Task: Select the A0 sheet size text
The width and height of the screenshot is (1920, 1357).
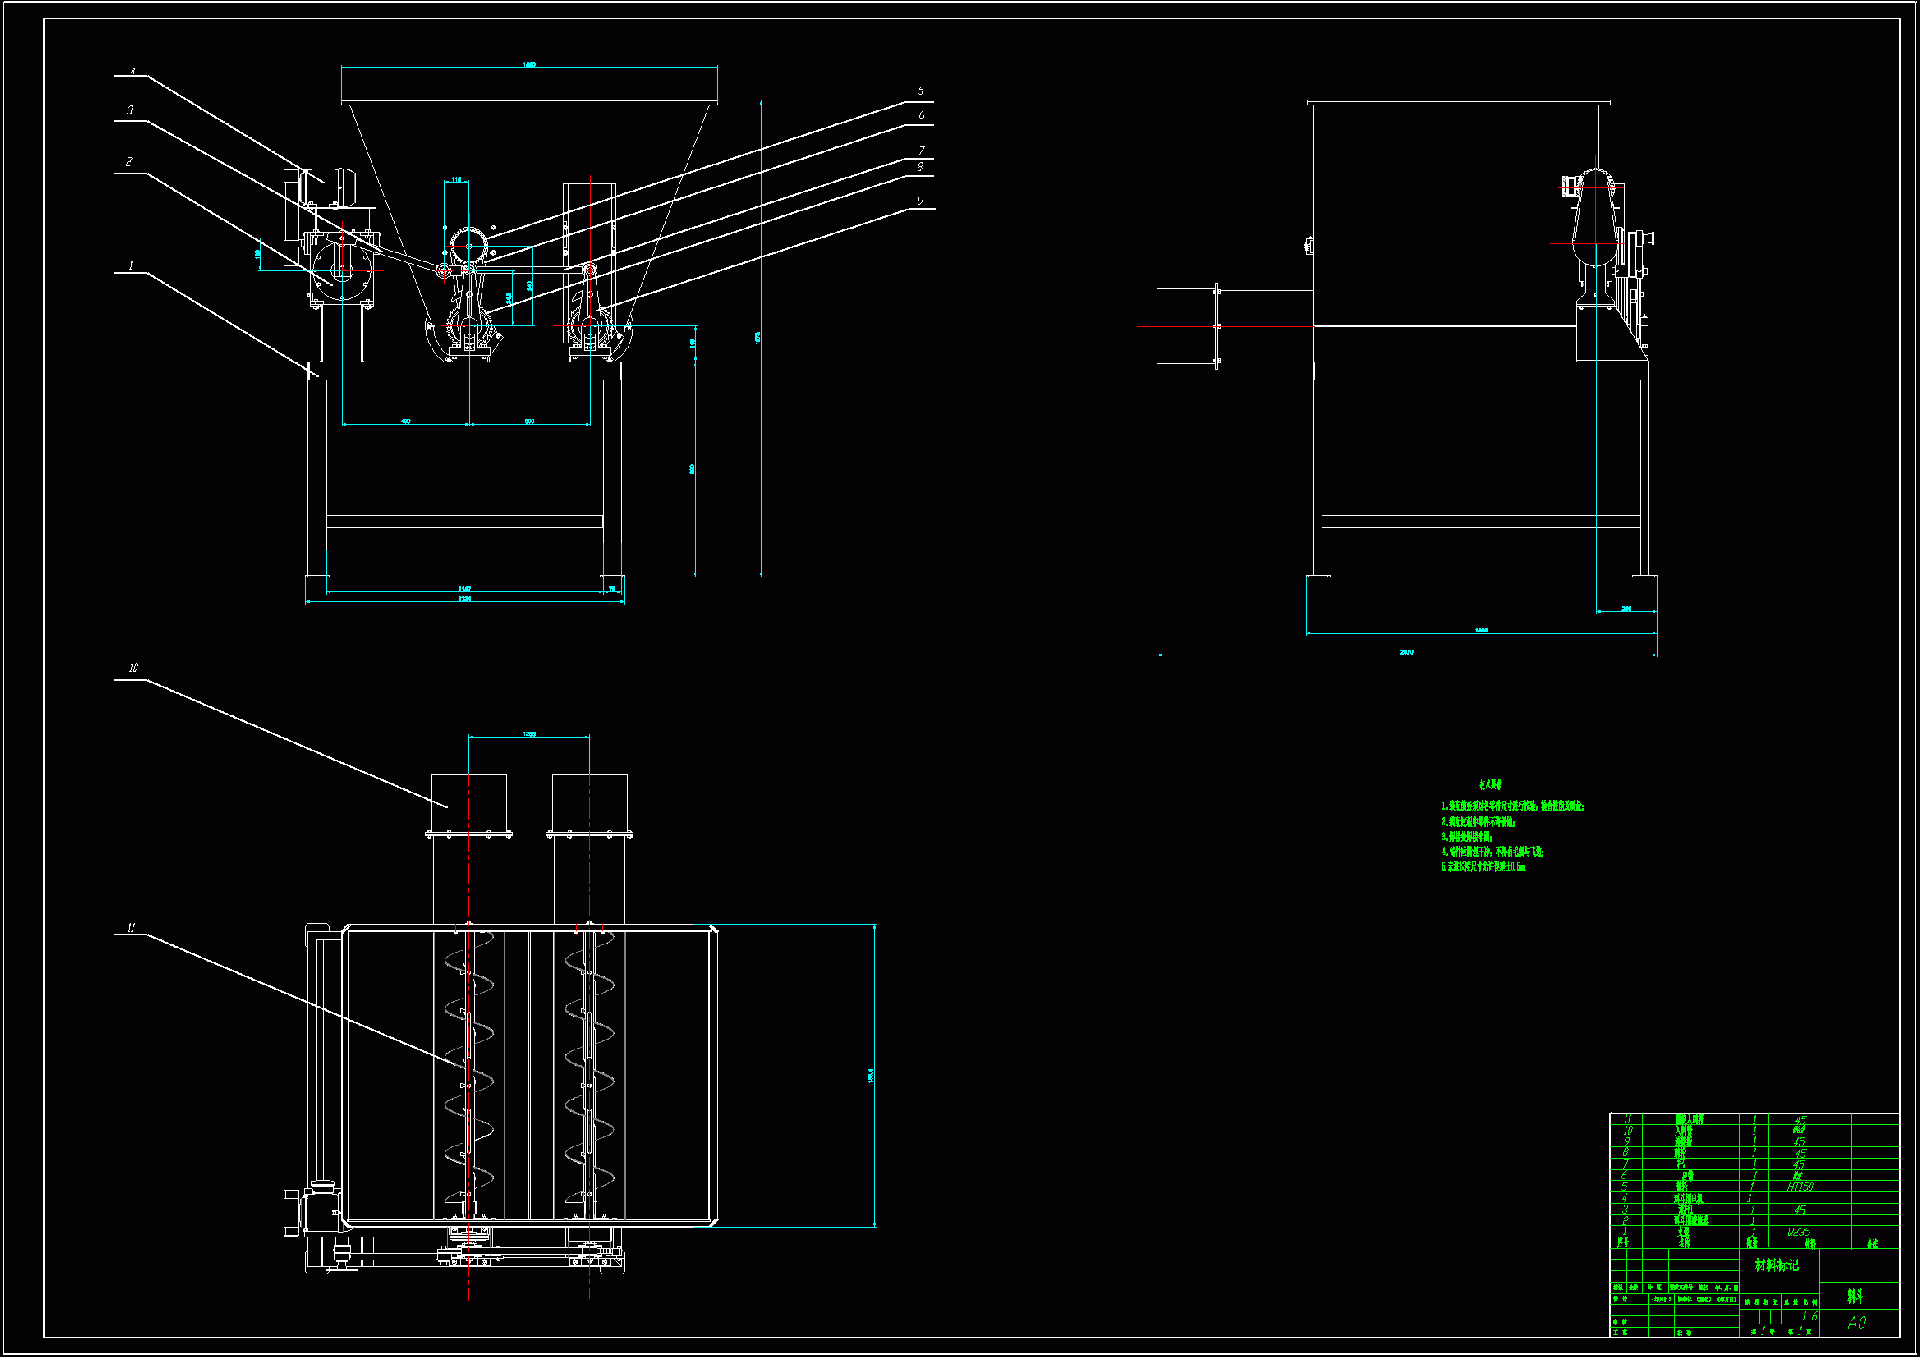Action: (1856, 1323)
